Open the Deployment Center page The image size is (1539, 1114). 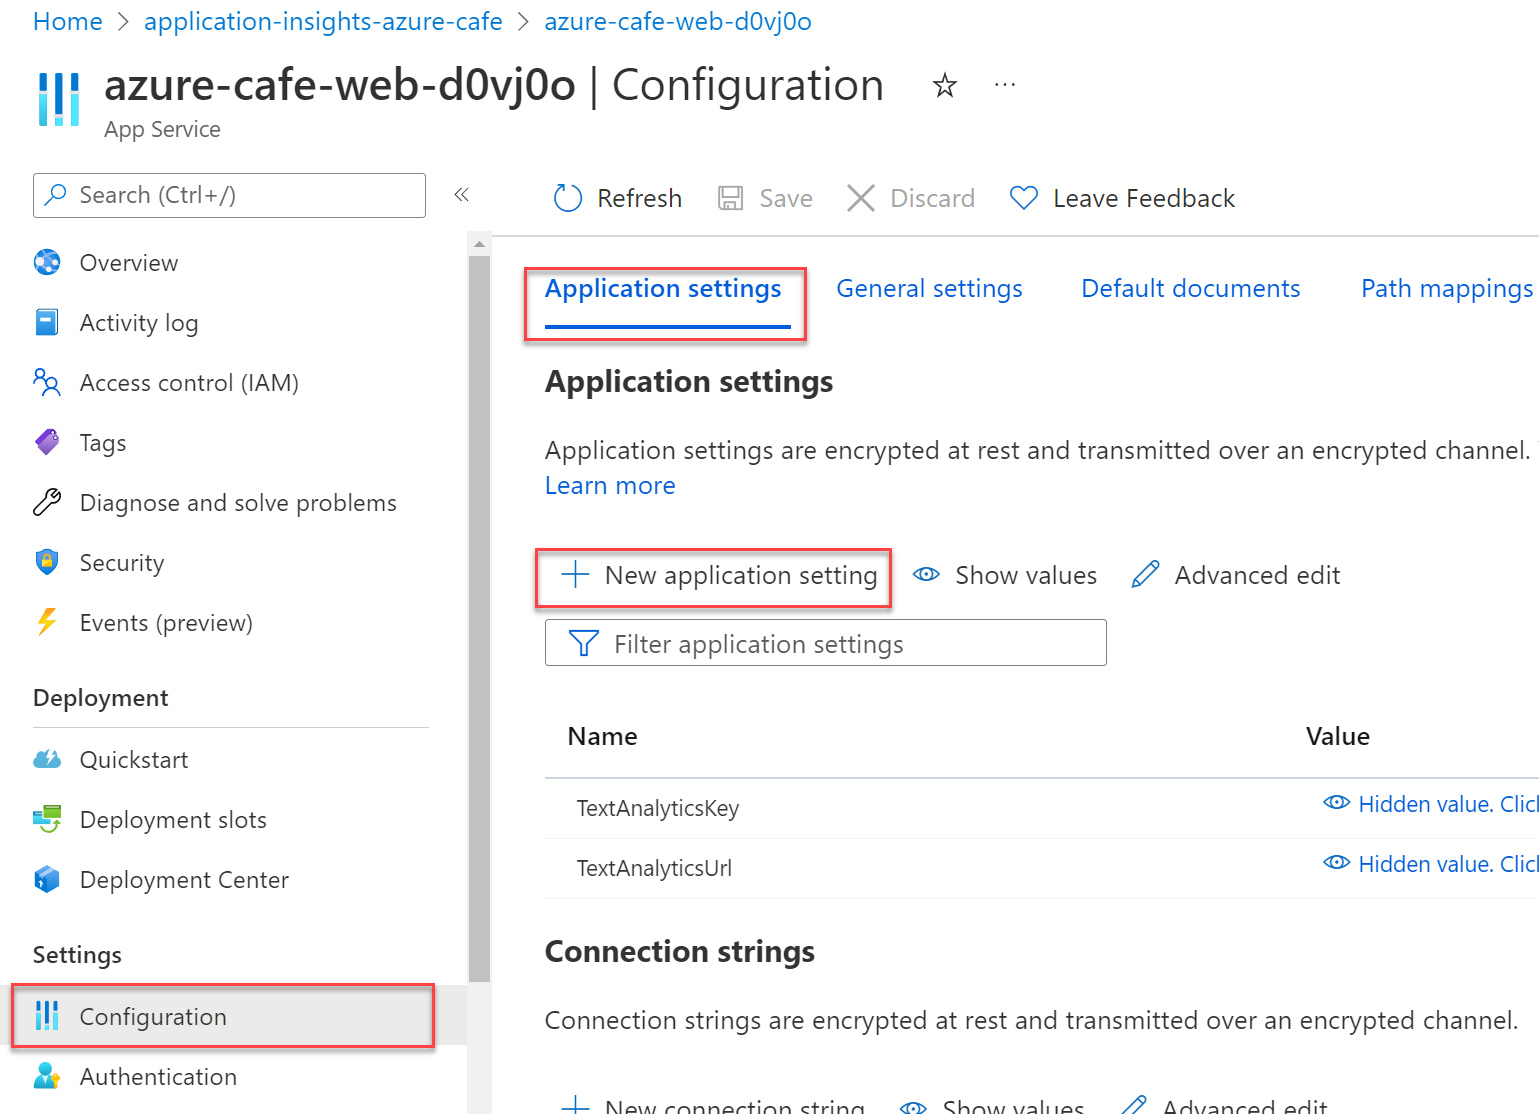tap(184, 880)
